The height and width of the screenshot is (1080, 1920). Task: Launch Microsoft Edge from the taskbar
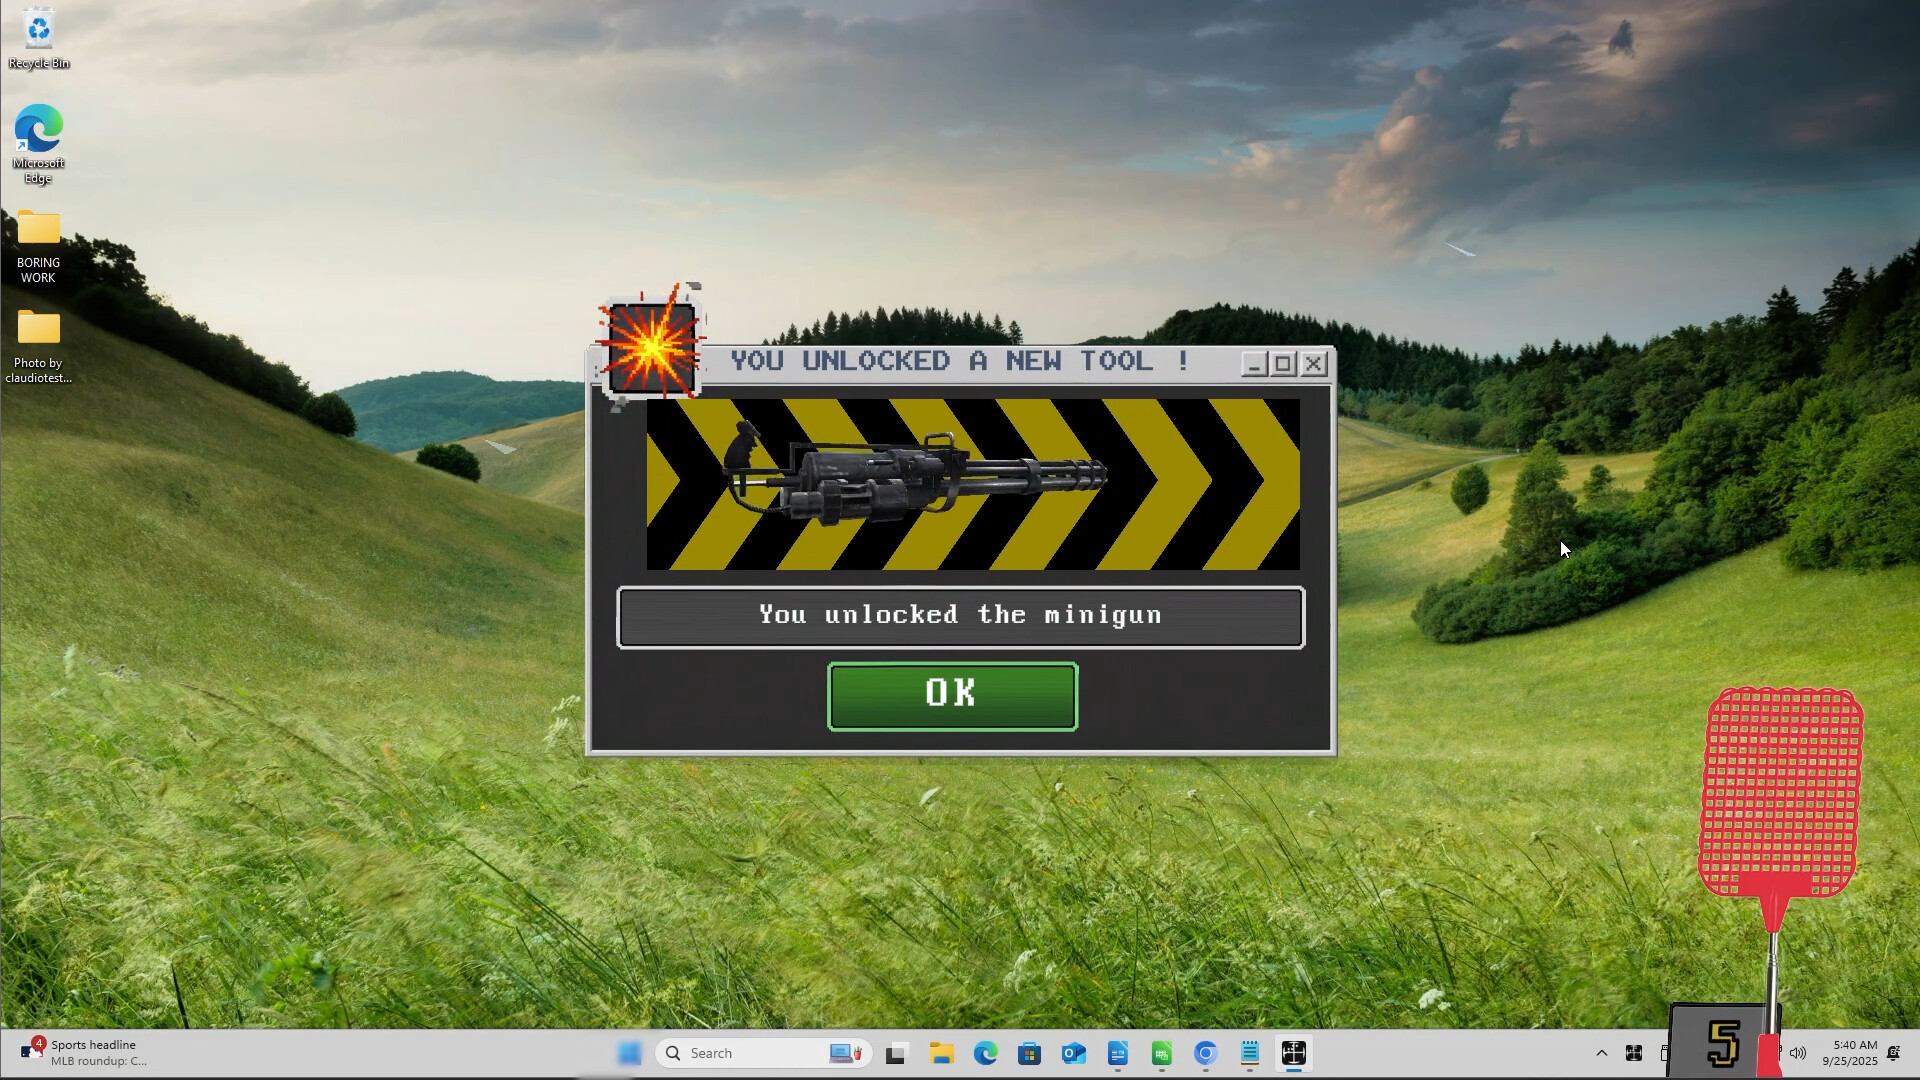(986, 1053)
